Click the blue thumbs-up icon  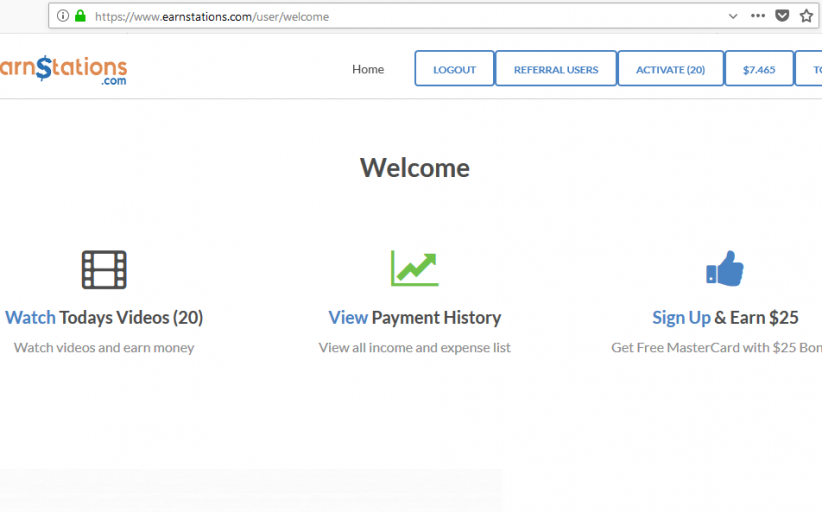(x=725, y=268)
